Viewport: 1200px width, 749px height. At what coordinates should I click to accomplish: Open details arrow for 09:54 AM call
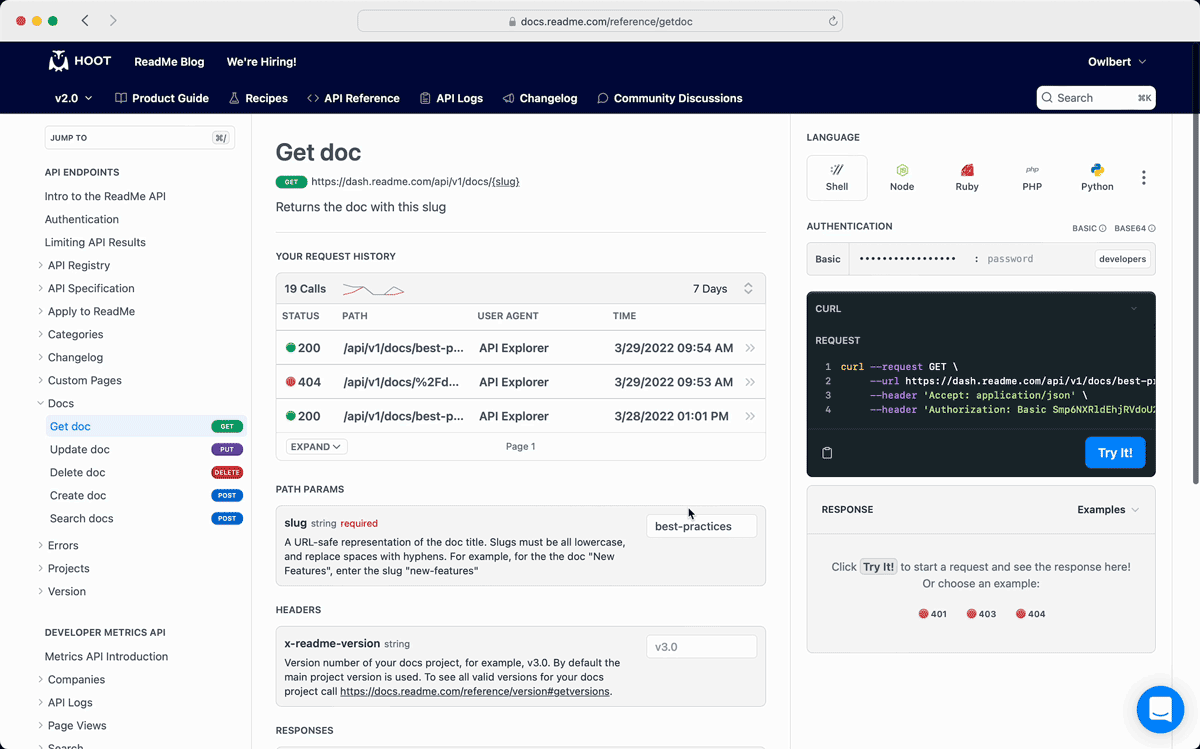[750, 348]
